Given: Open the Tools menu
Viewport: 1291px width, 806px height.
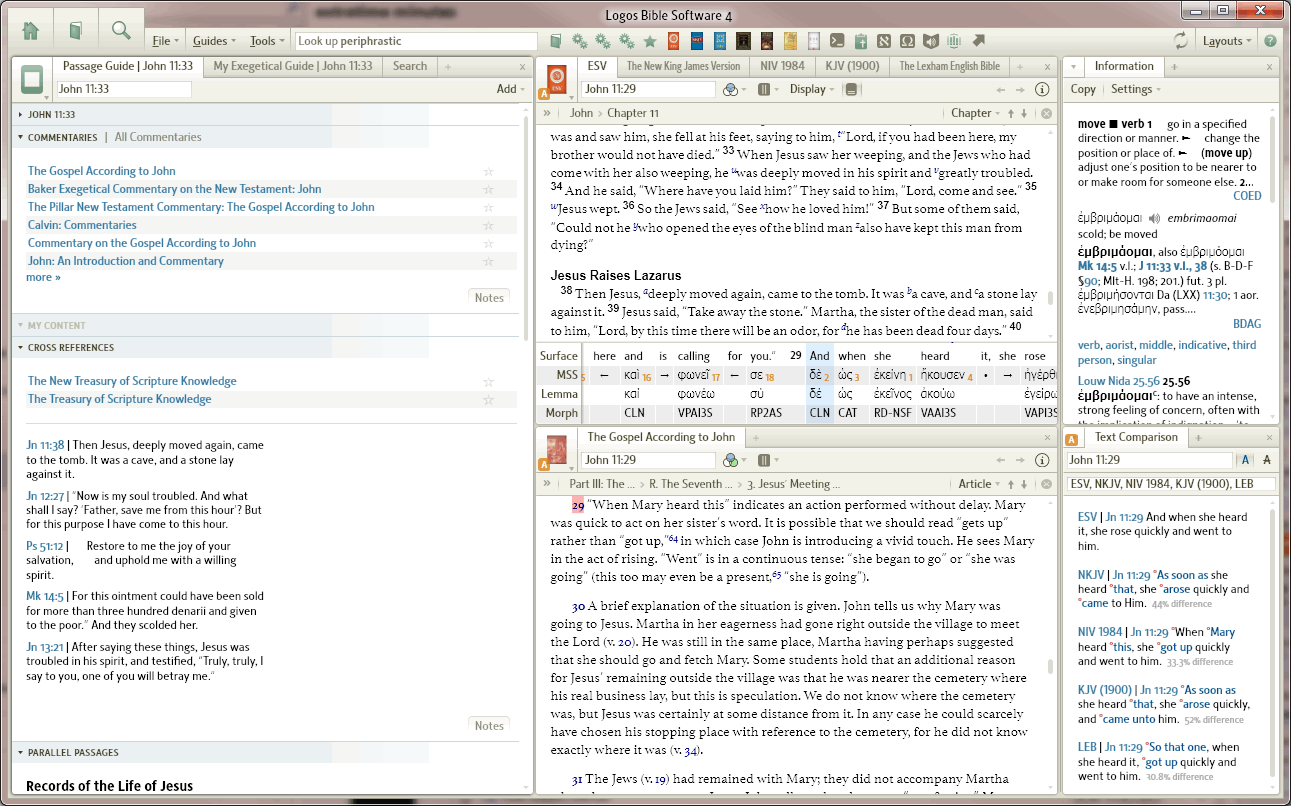Looking at the screenshot, I should pyautogui.click(x=266, y=41).
